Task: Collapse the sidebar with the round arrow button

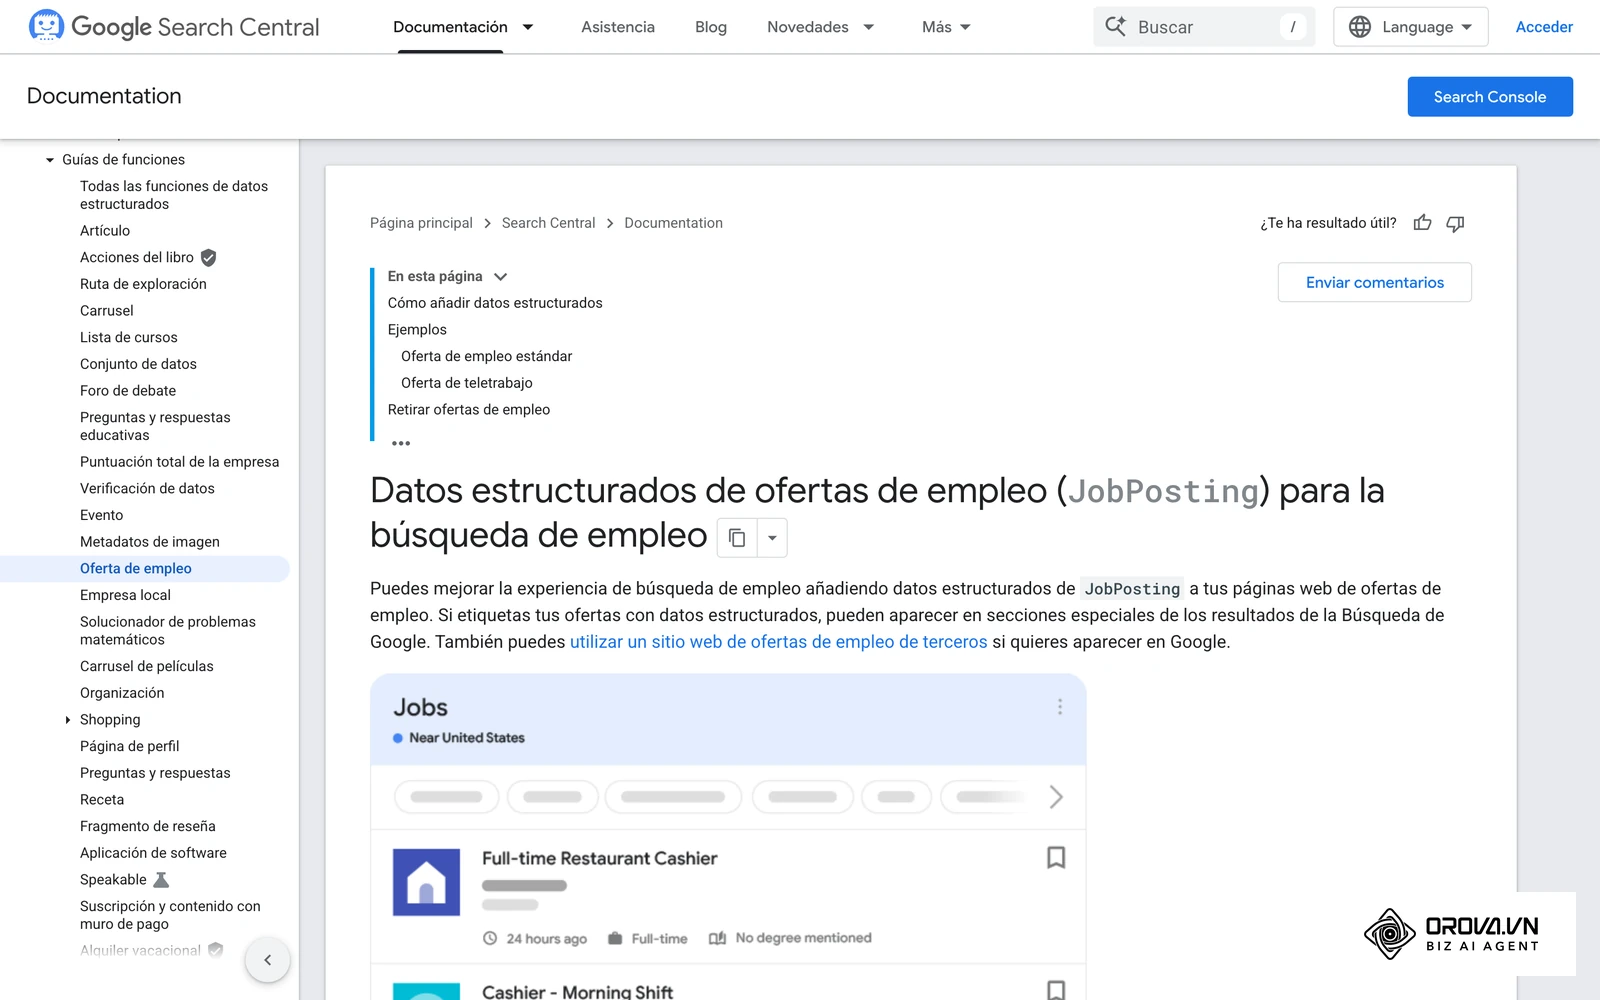Action: (x=267, y=960)
